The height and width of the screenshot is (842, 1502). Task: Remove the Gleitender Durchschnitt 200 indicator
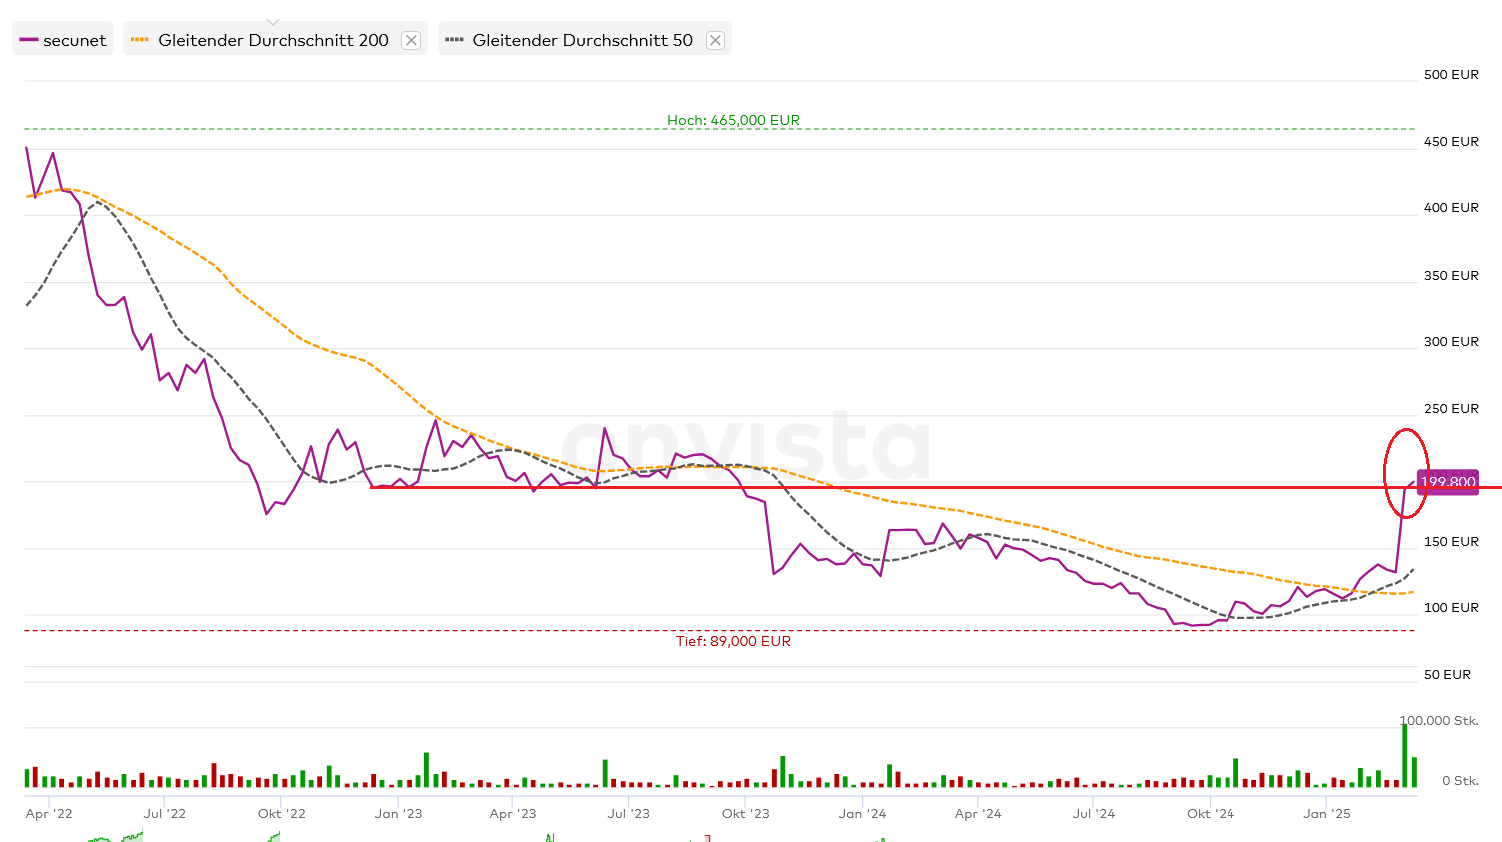(x=411, y=40)
